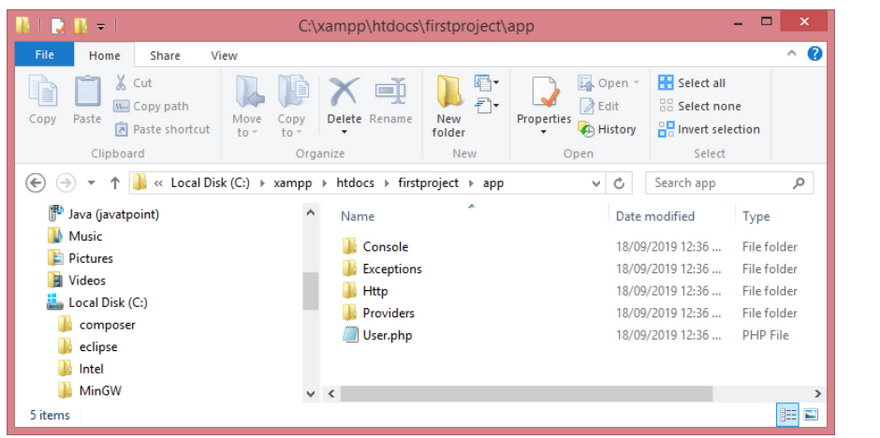Open the View ribbon tab
The width and height of the screenshot is (880, 438).
click(x=224, y=56)
